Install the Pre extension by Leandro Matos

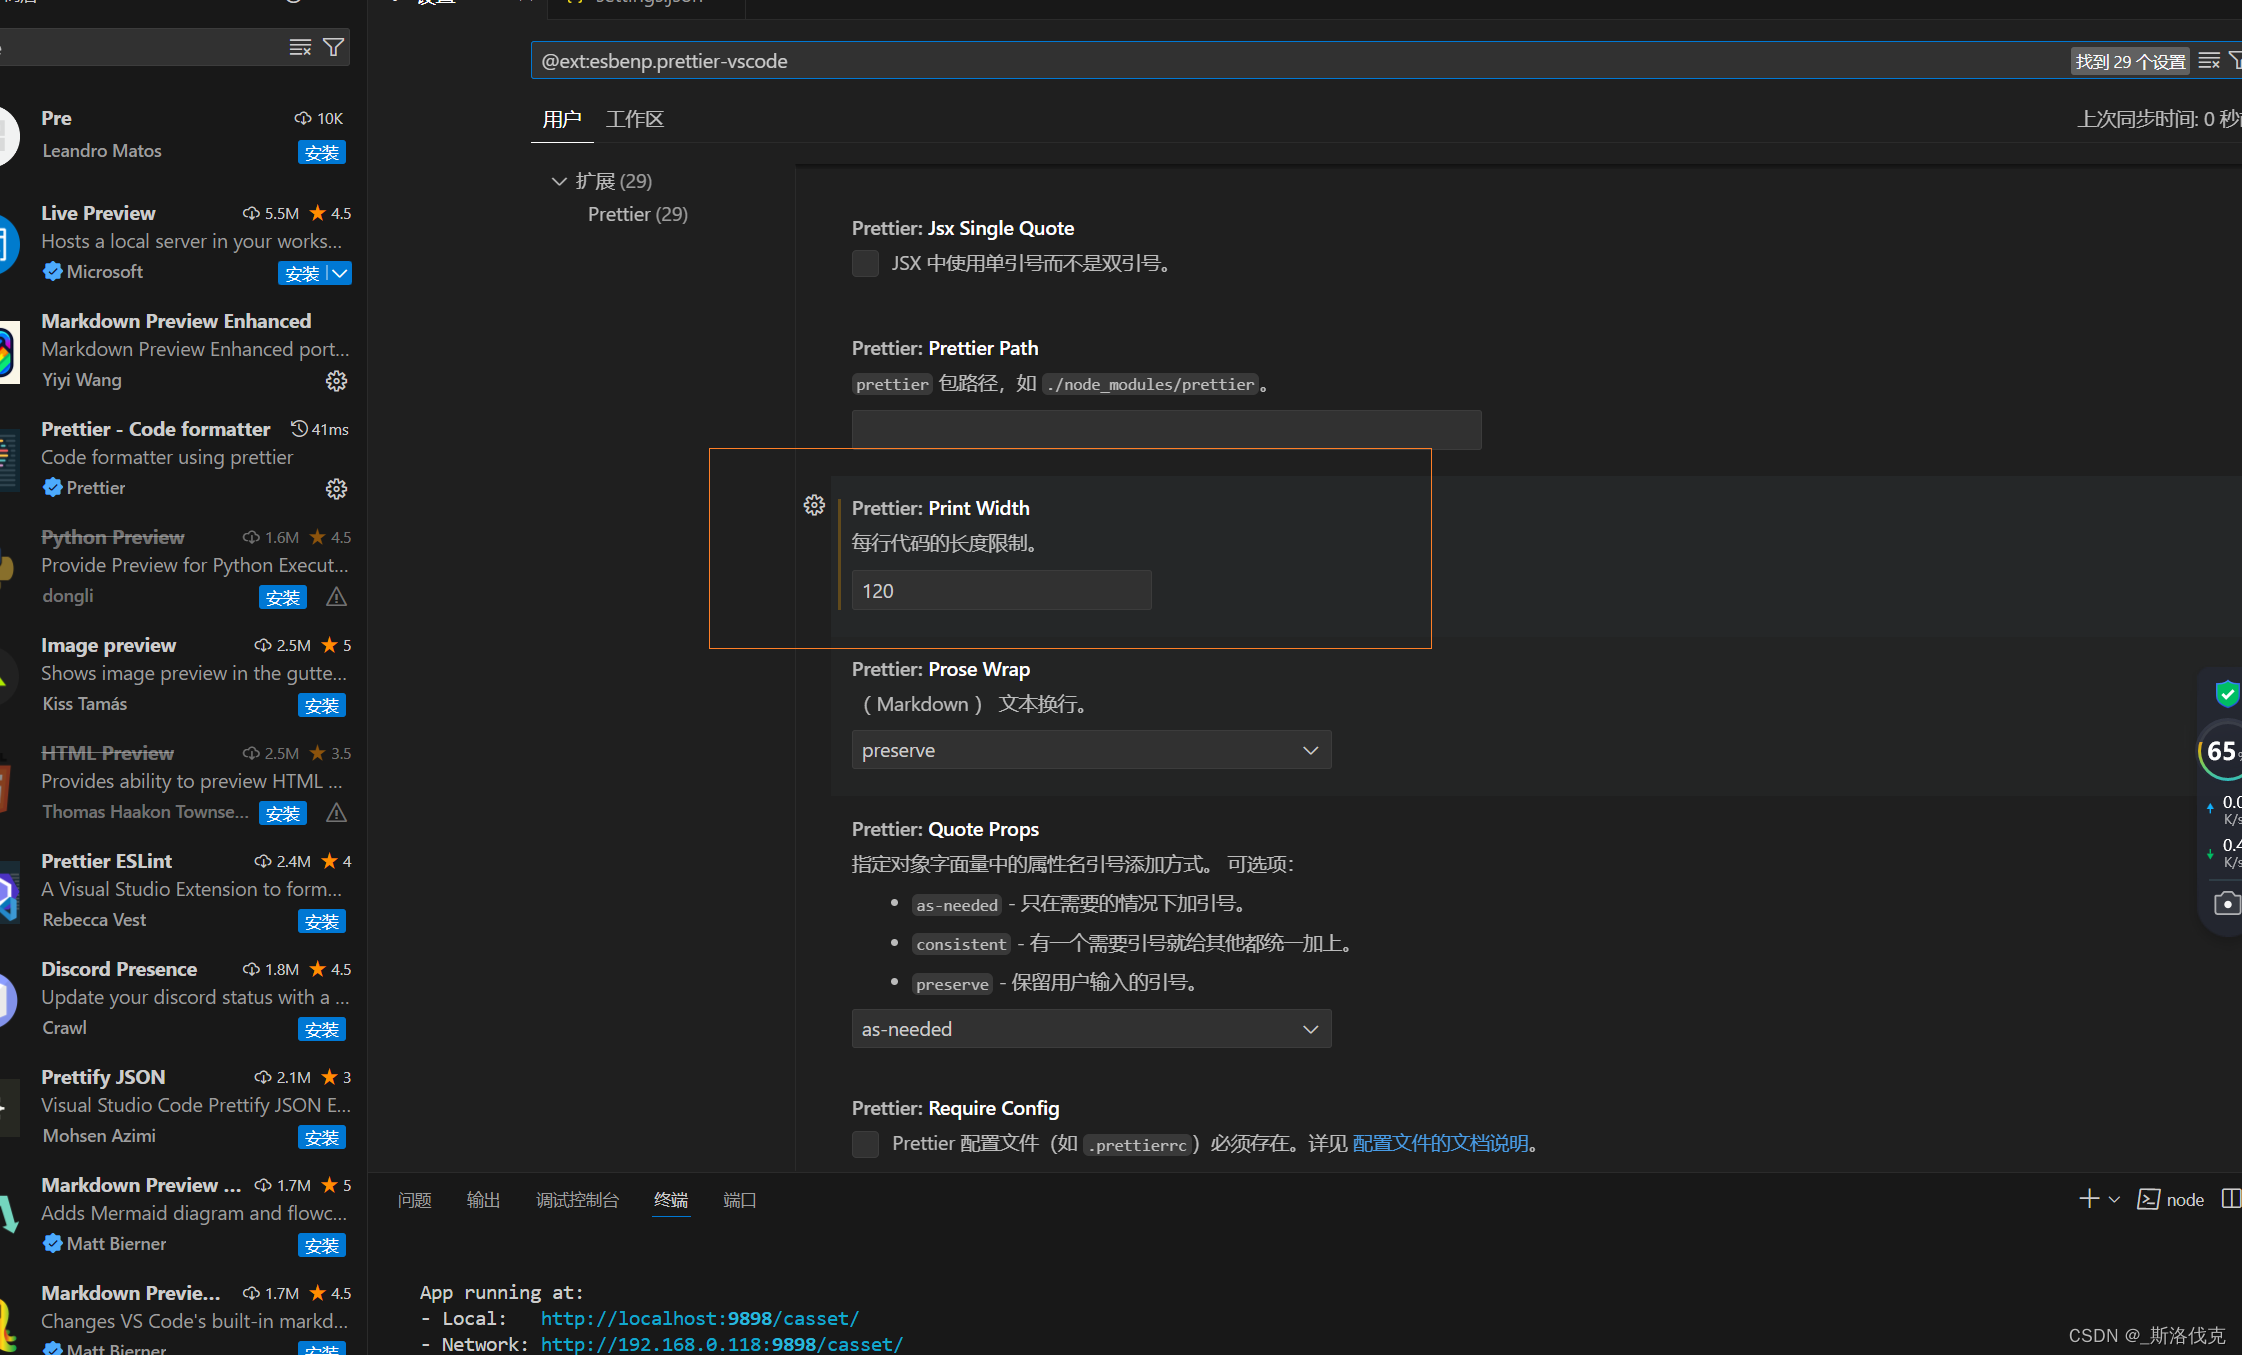tap(322, 152)
